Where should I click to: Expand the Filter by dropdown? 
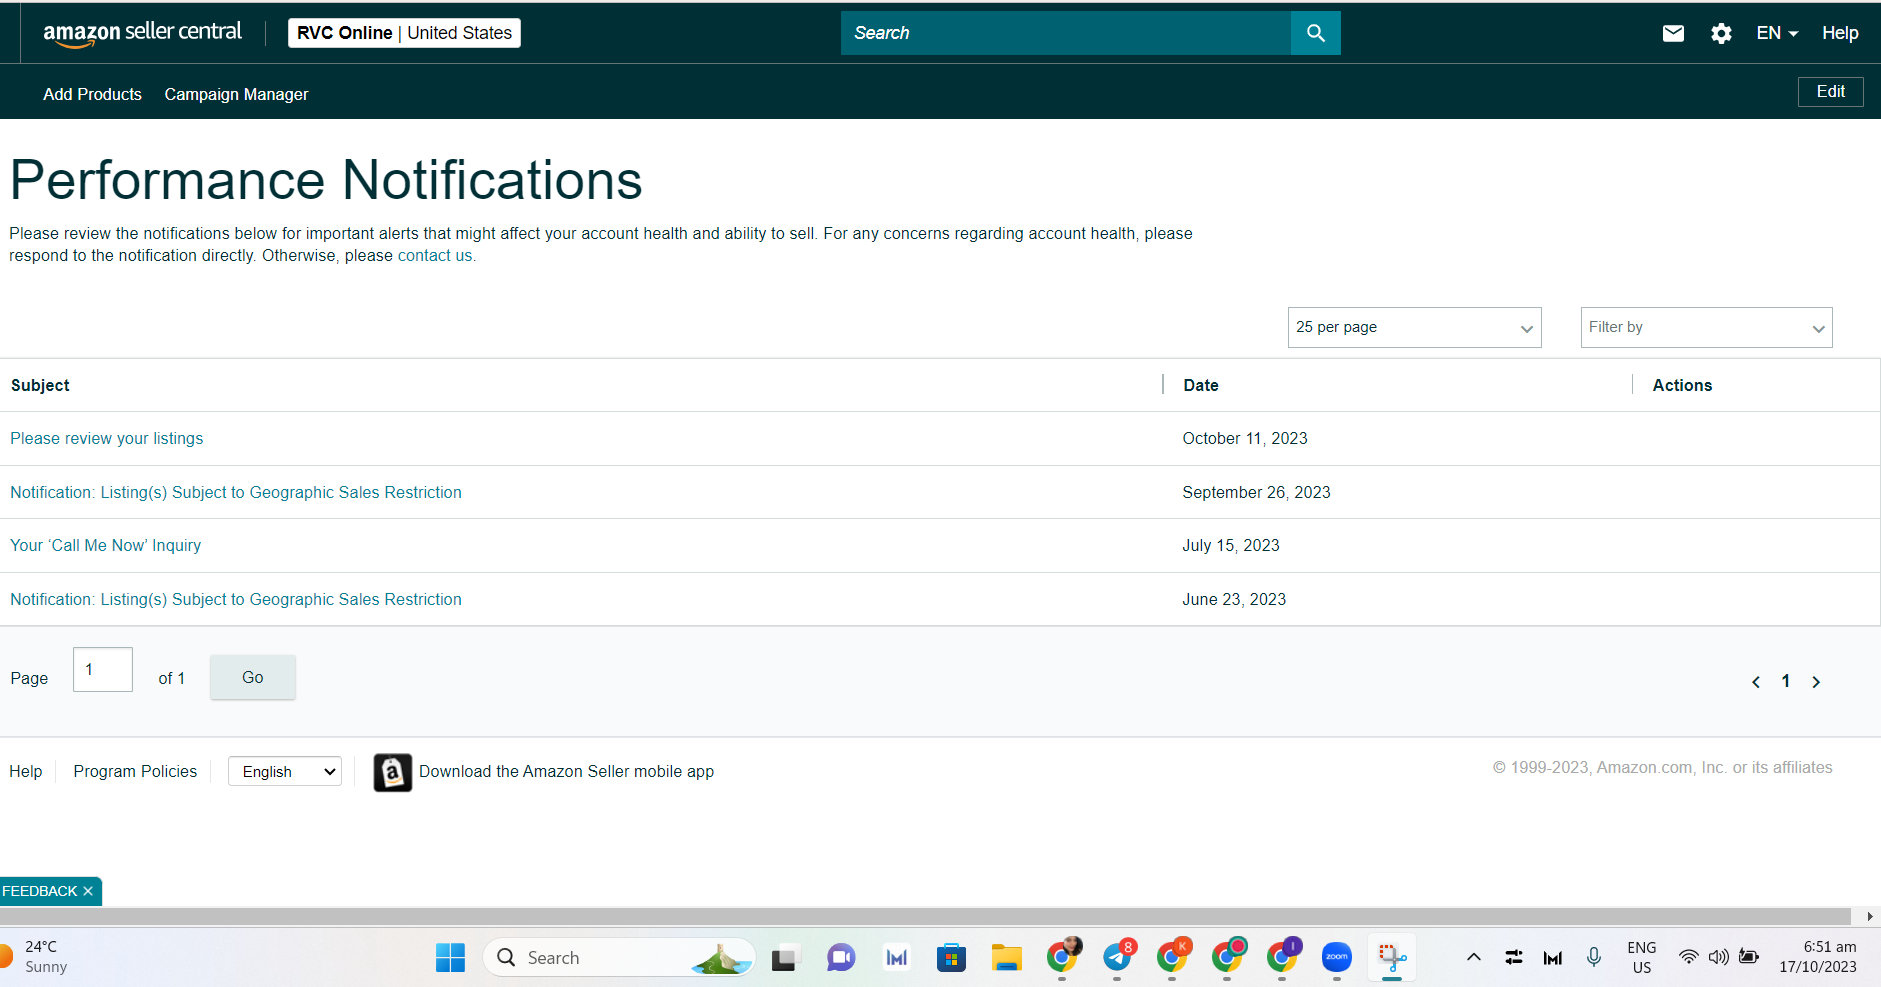pyautogui.click(x=1706, y=327)
